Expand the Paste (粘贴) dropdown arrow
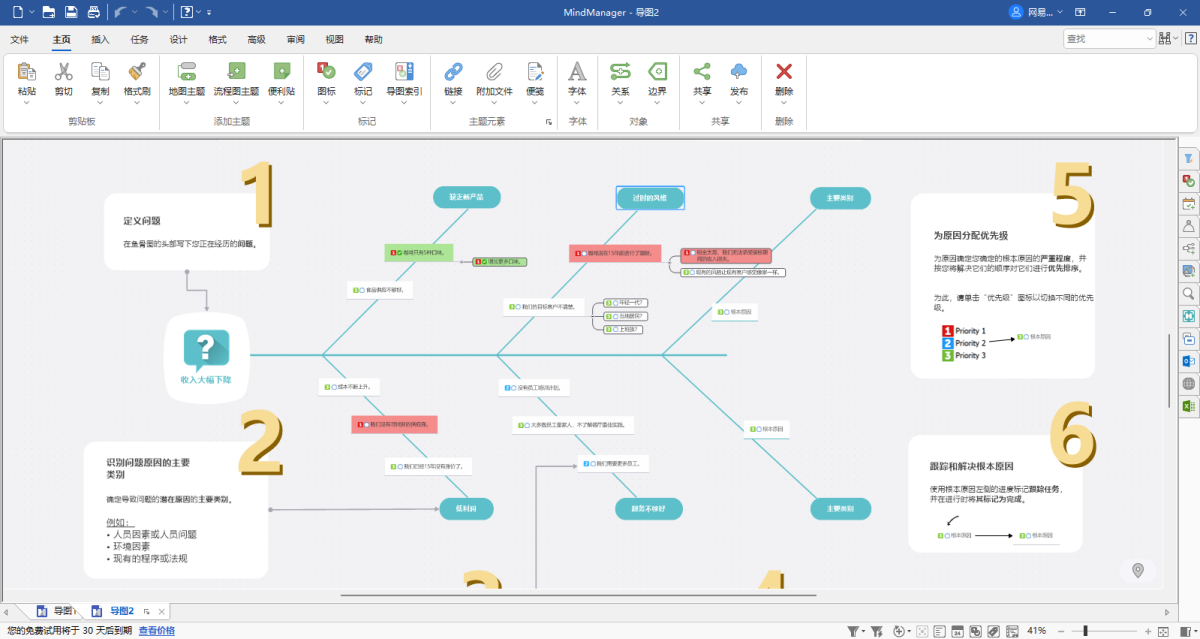The width and height of the screenshot is (1200, 639). point(27,101)
